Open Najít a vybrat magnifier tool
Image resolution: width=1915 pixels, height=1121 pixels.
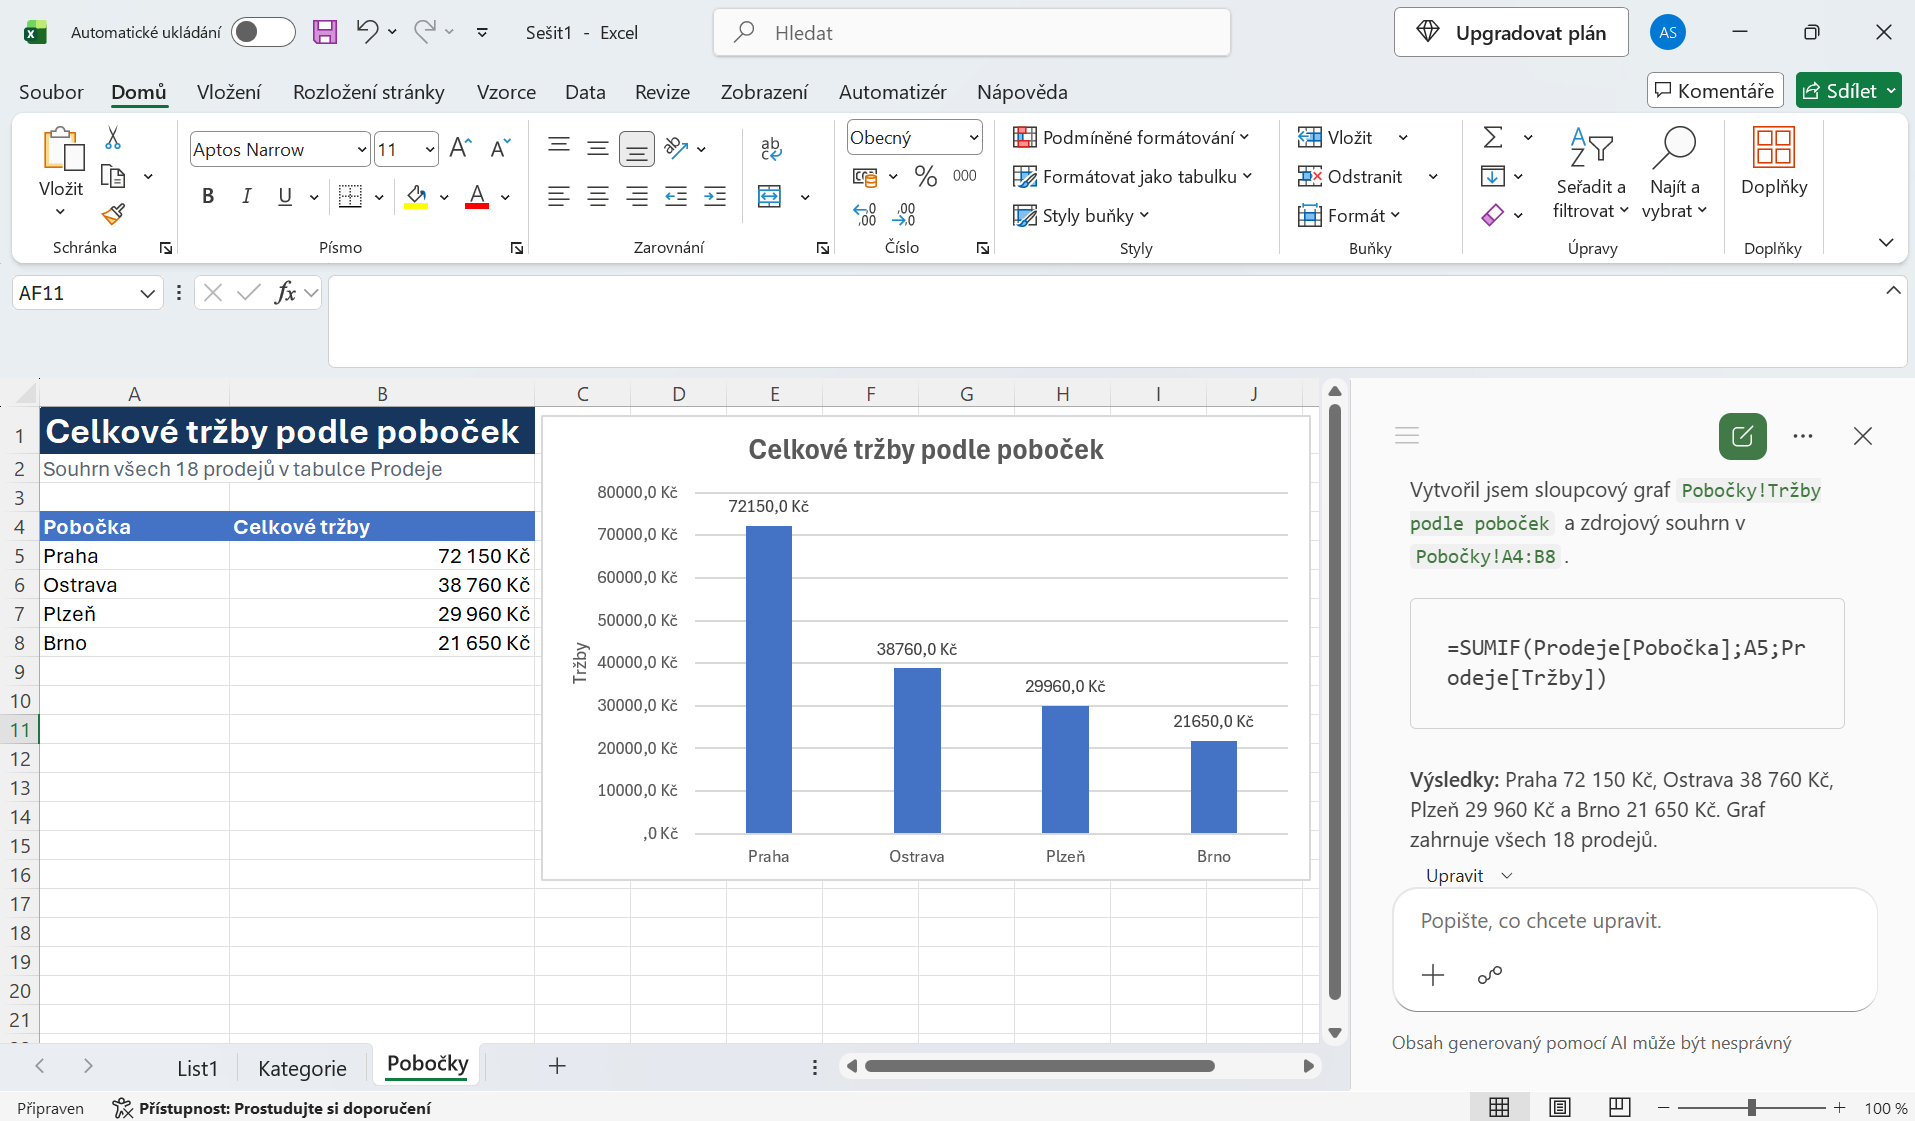pyautogui.click(x=1674, y=173)
